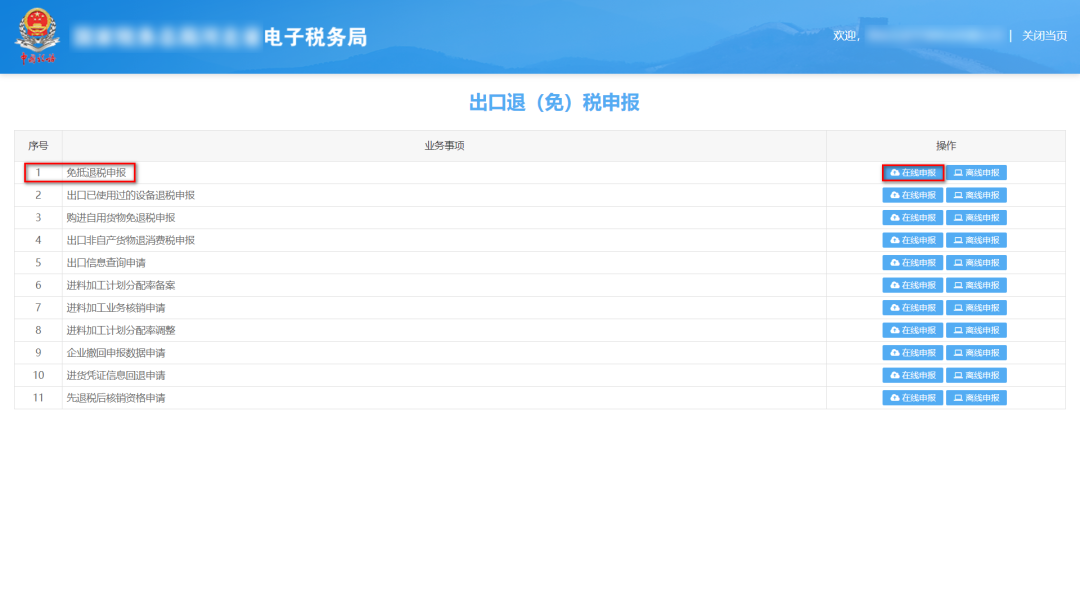Open 离线申报 for 出口已使用过的设备退税申报
Viewport: 1080px width, 608px height.
976,196
